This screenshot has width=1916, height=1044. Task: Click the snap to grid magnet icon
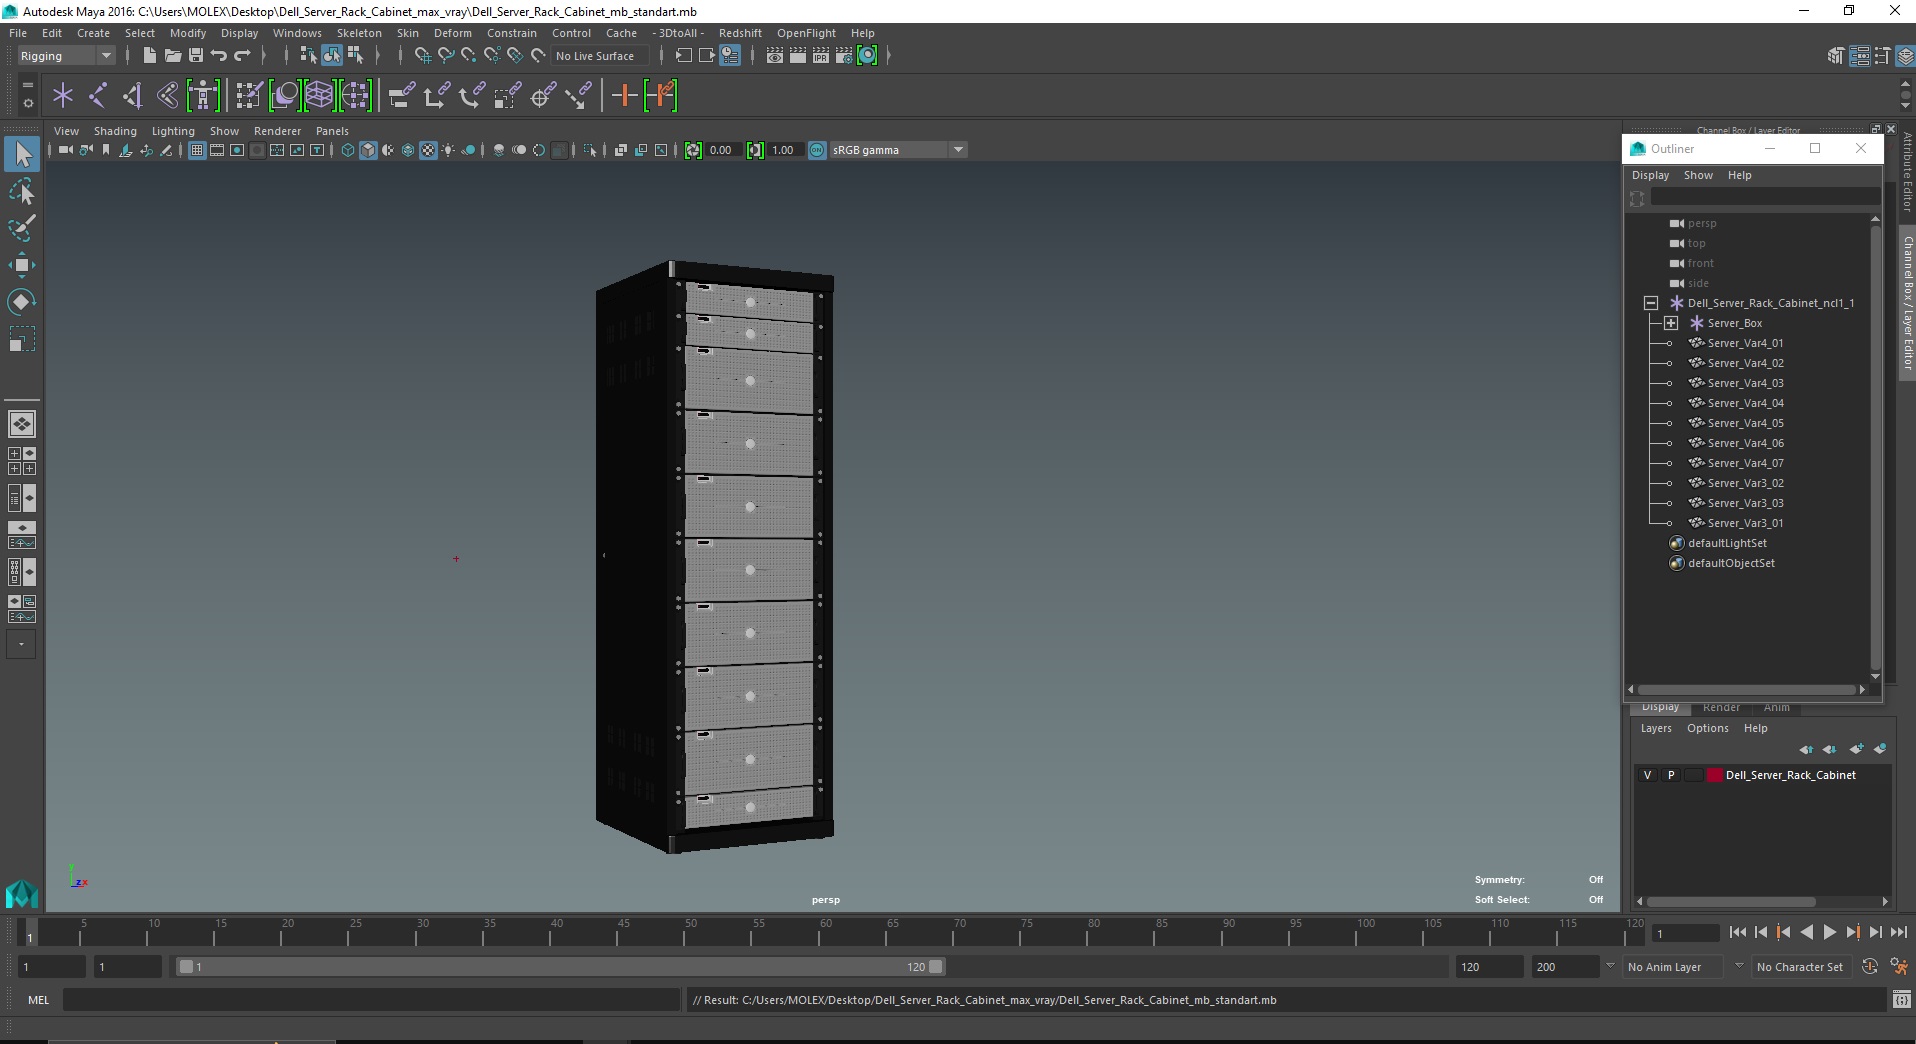click(x=422, y=56)
